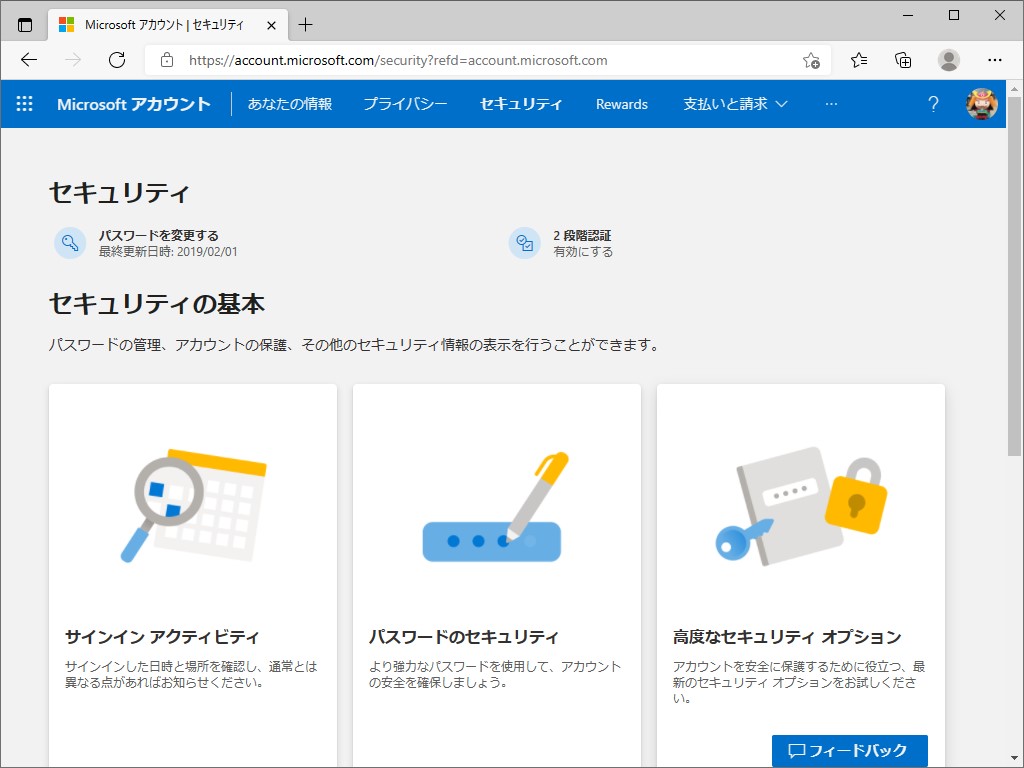Viewport: 1024px width, 768px height.
Task: Click the フィードバック button
Action: pyautogui.click(x=849, y=750)
